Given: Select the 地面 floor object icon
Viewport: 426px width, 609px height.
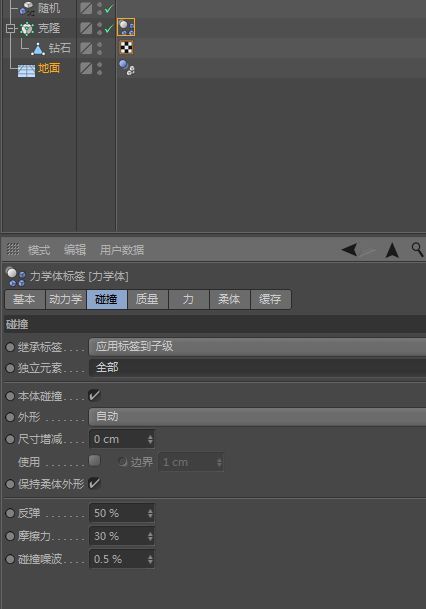Looking at the screenshot, I should [26, 70].
